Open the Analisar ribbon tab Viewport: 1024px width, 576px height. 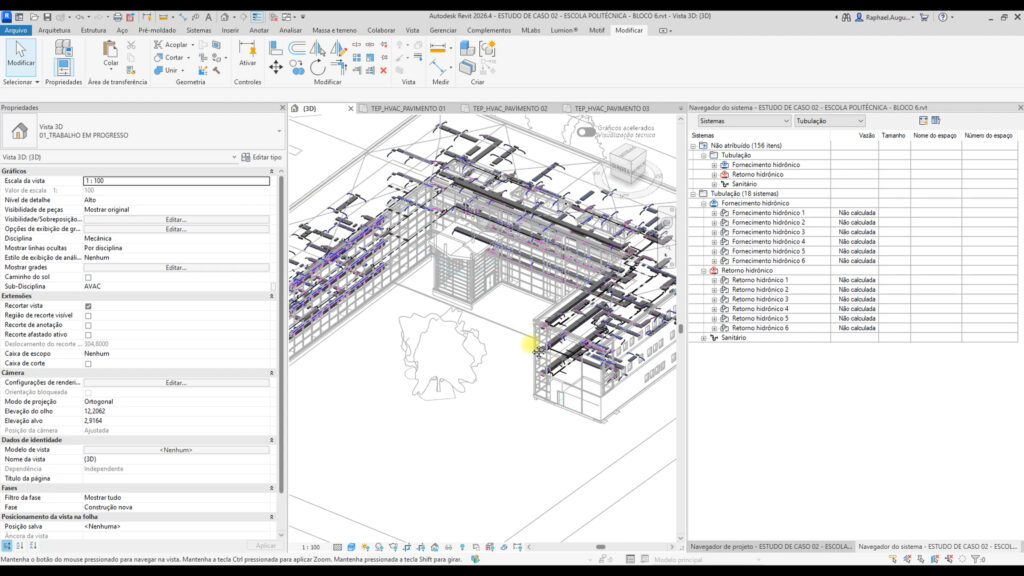coord(291,30)
